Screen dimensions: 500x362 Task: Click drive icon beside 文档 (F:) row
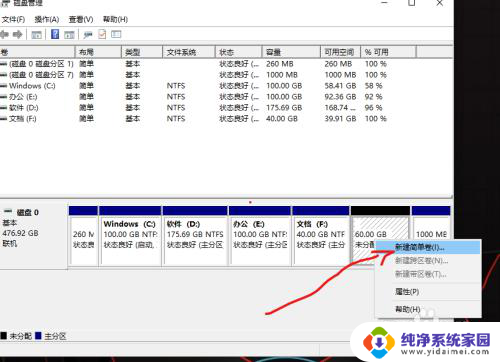tap(3, 119)
